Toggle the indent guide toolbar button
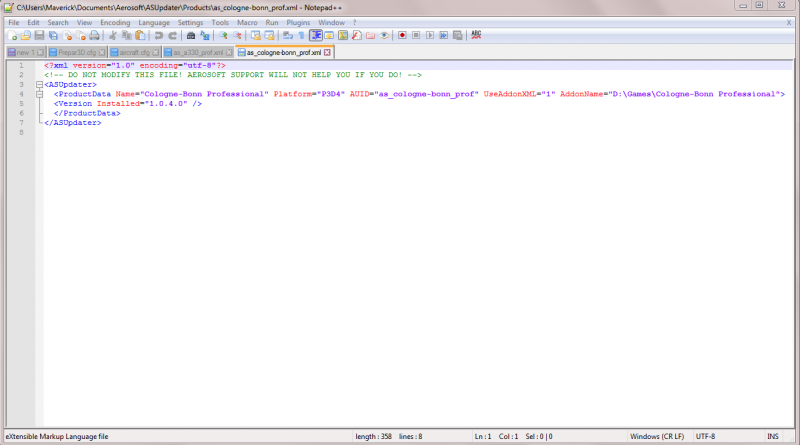 pos(316,35)
